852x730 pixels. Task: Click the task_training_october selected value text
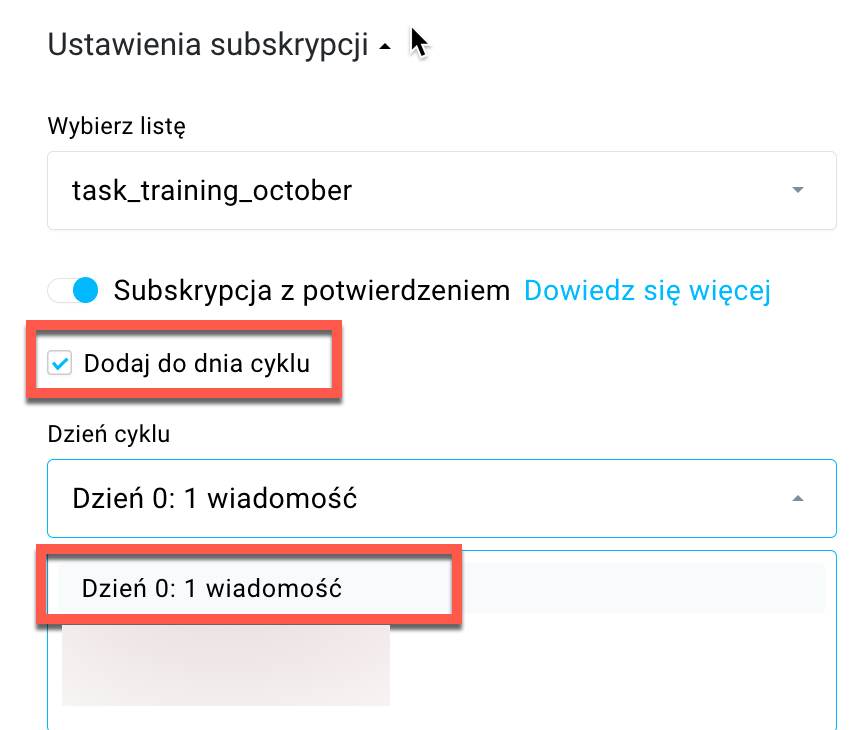point(212,190)
